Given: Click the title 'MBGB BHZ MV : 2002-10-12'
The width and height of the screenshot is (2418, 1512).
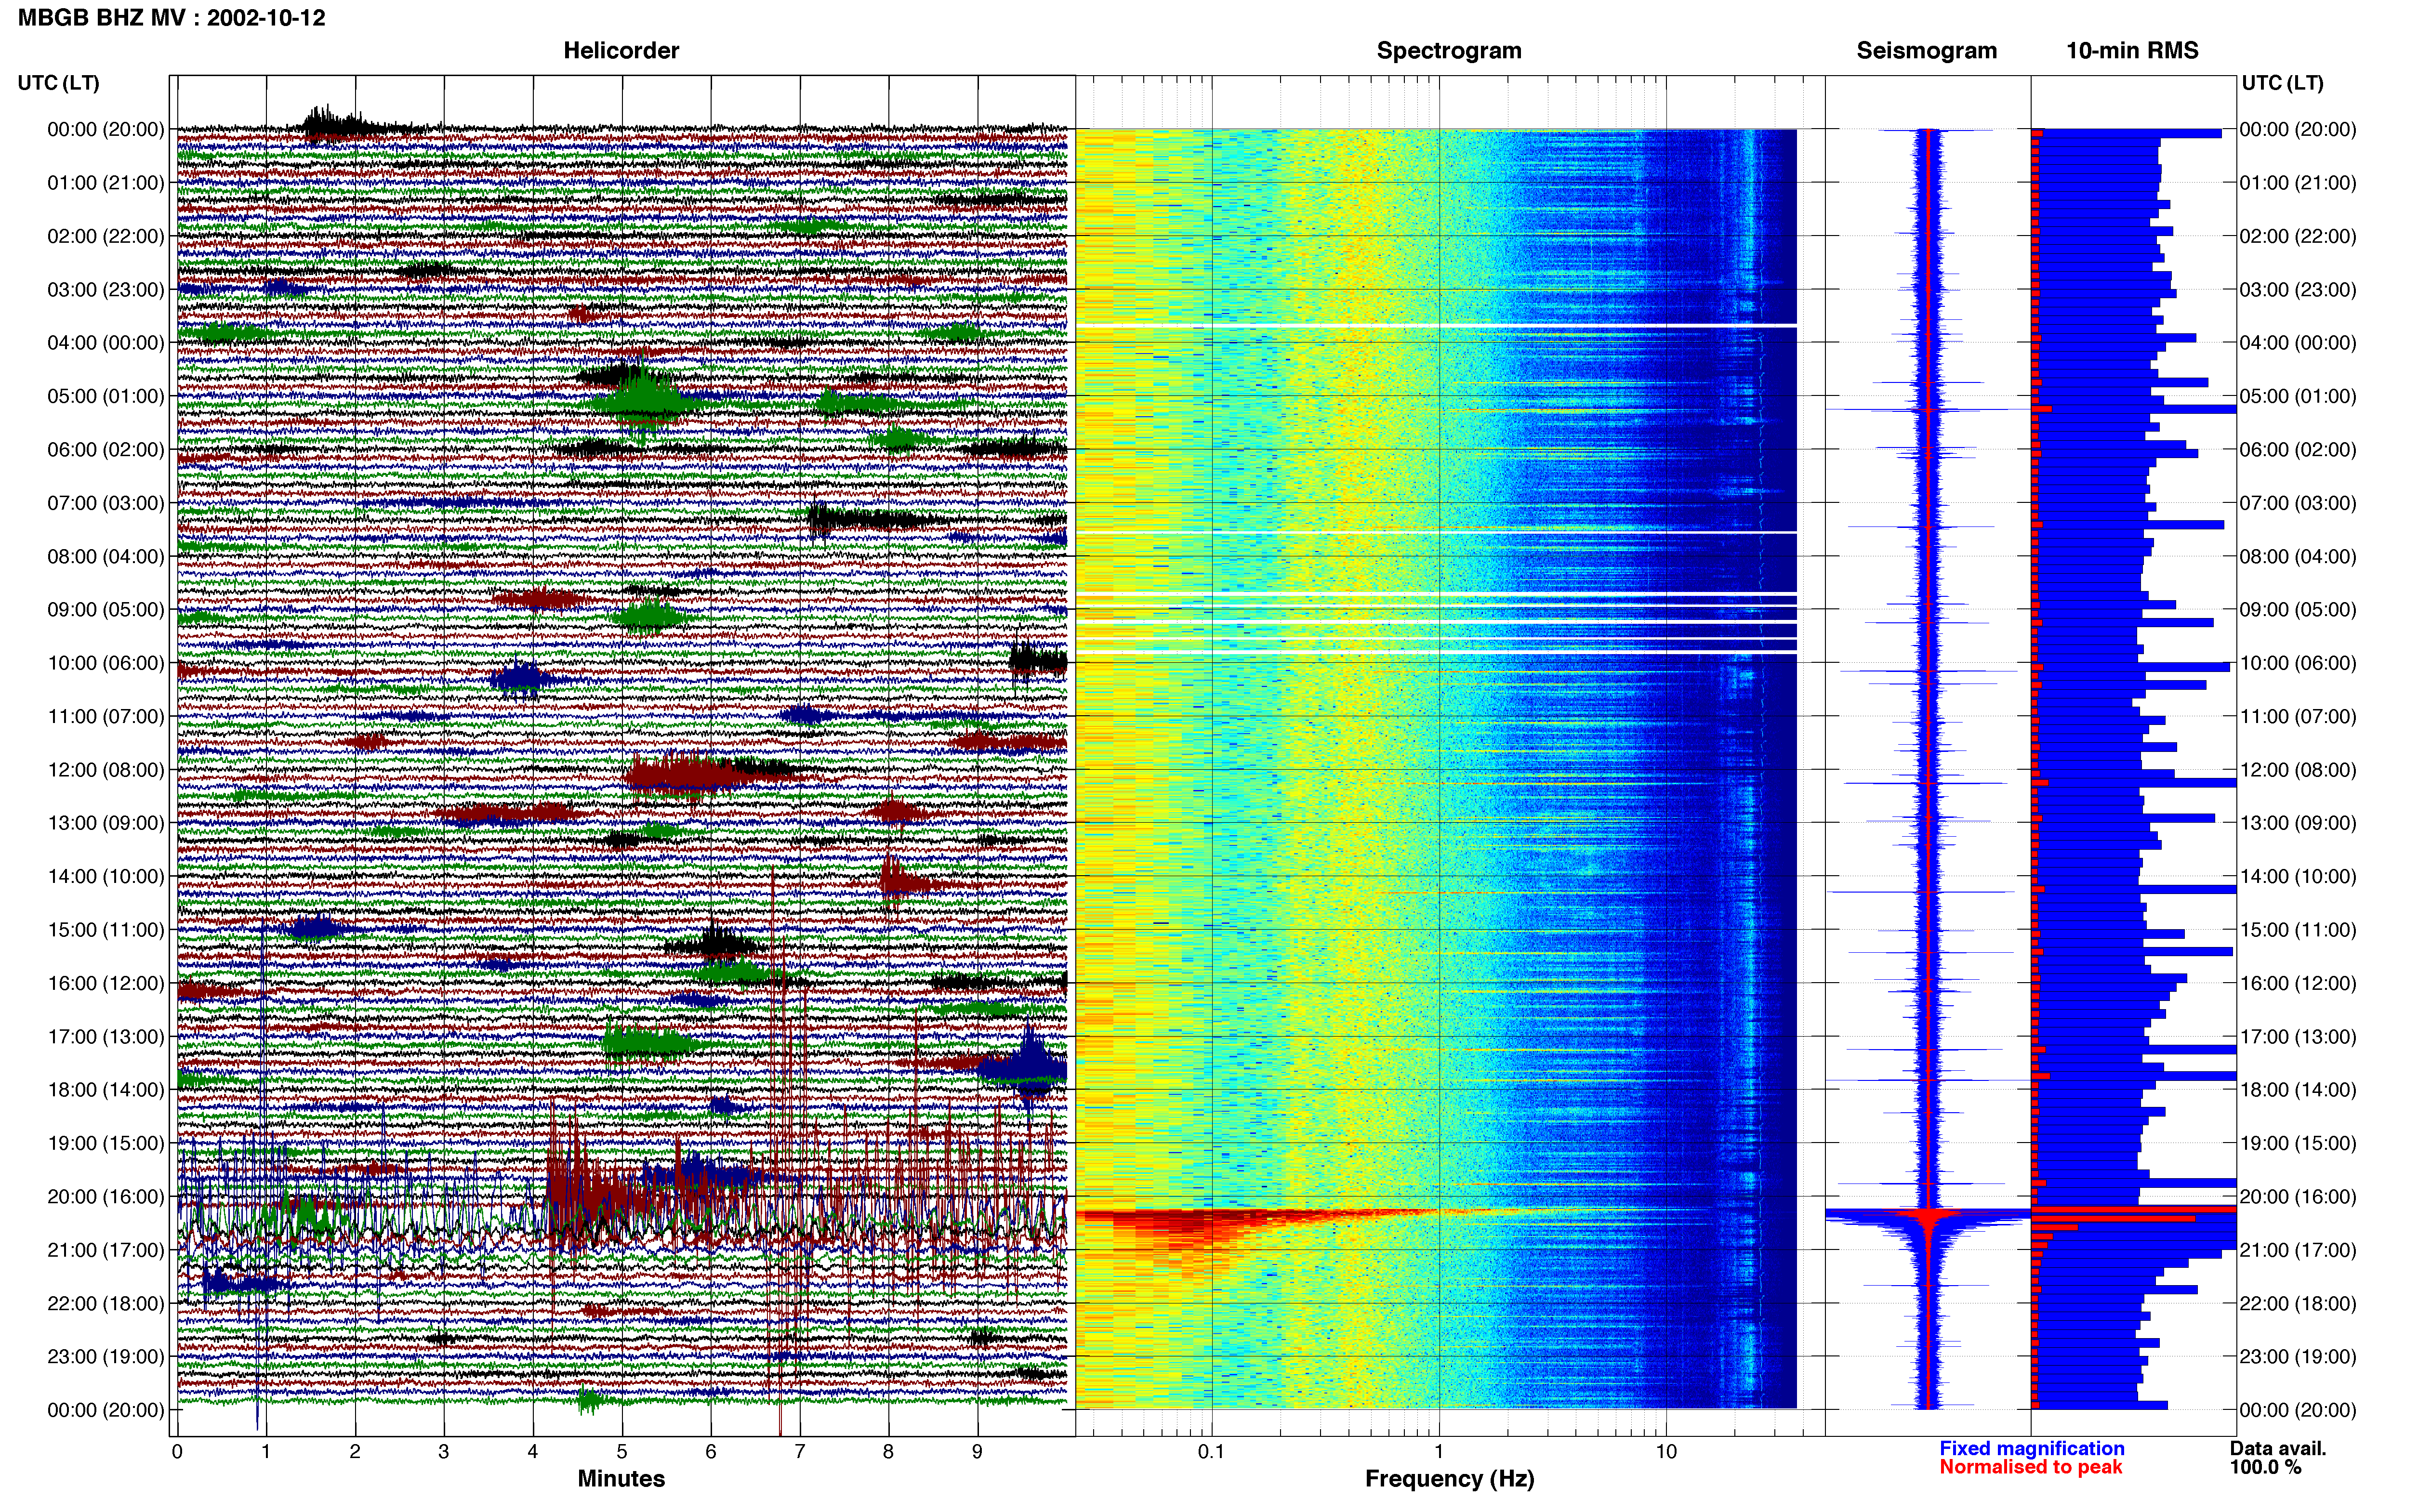Looking at the screenshot, I should 172,18.
